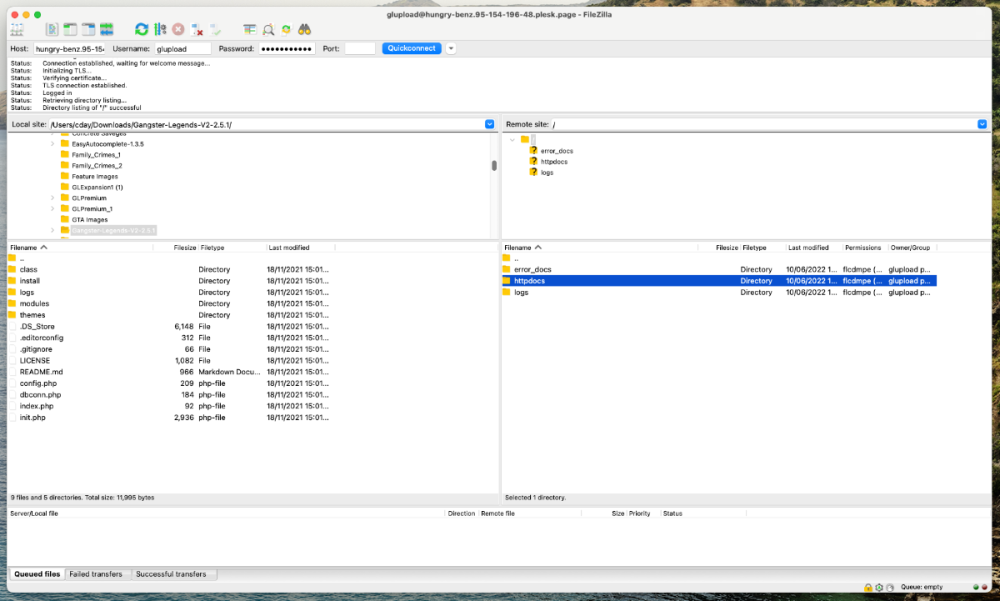Image resolution: width=1000 pixels, height=601 pixels.
Task: Open the directory listing filters icon
Action: tap(249, 30)
